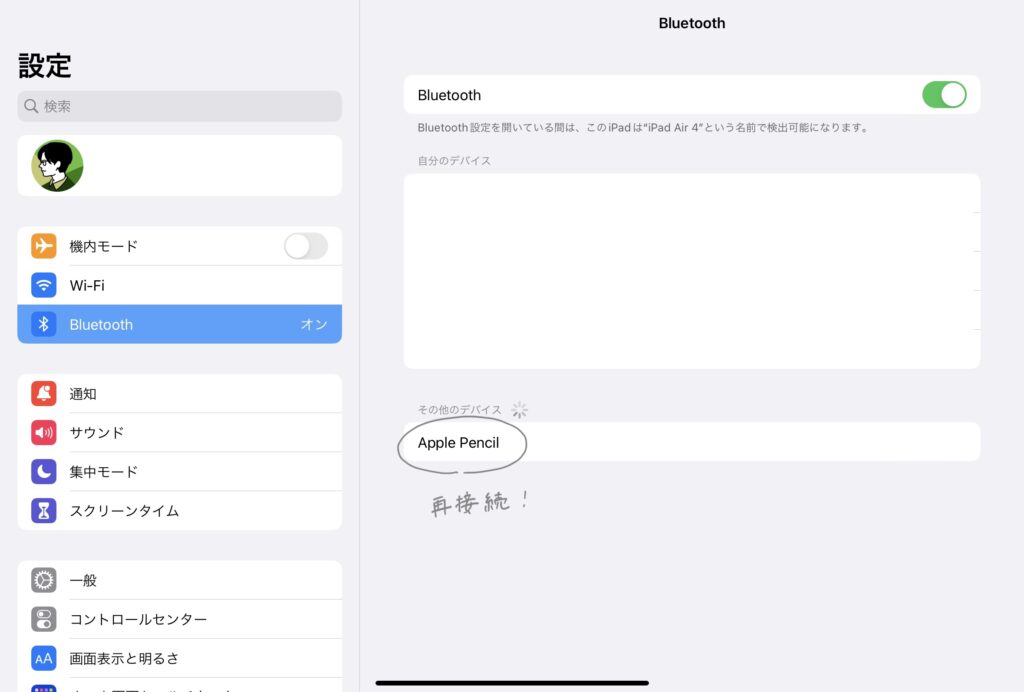Image resolution: width=1024 pixels, height=692 pixels.
Task: Open スクリーンタイム settings
Action: point(180,511)
